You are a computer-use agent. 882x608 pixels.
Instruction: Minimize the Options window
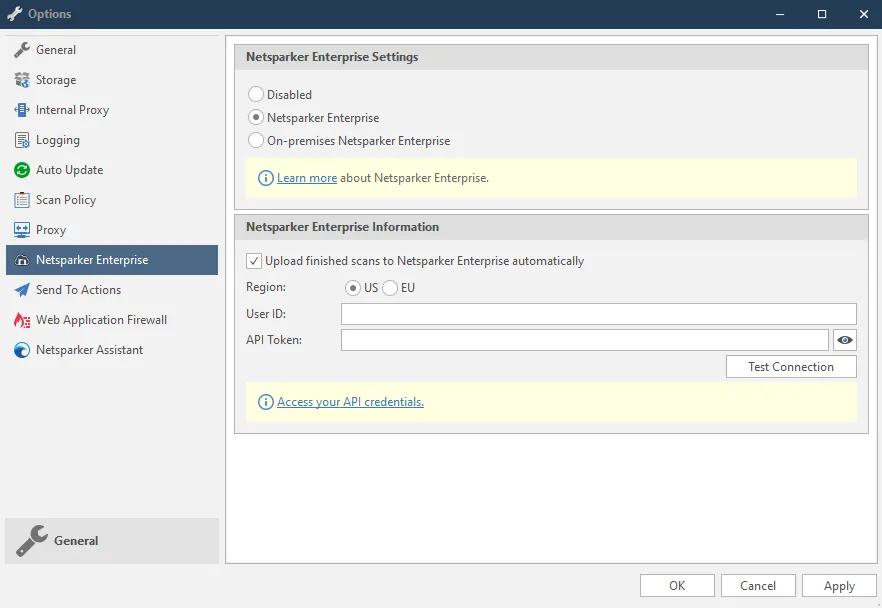780,14
